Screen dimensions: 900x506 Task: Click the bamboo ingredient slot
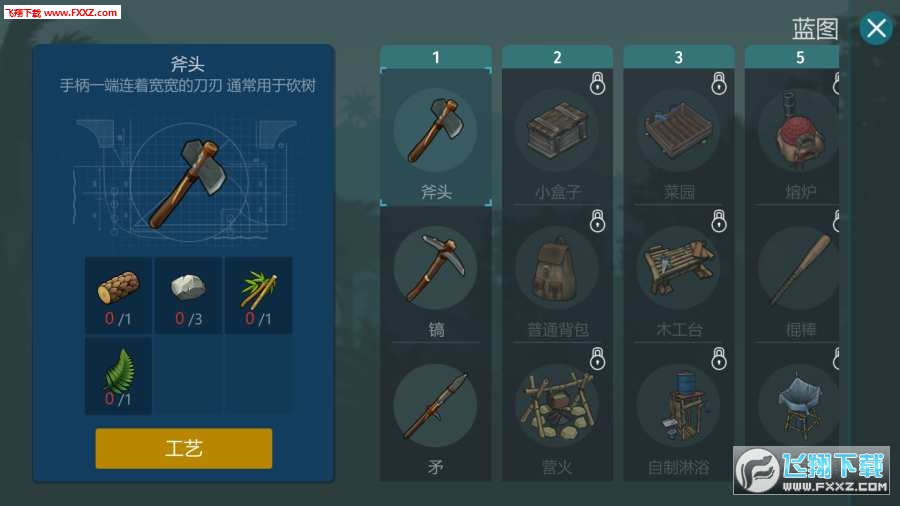click(258, 295)
